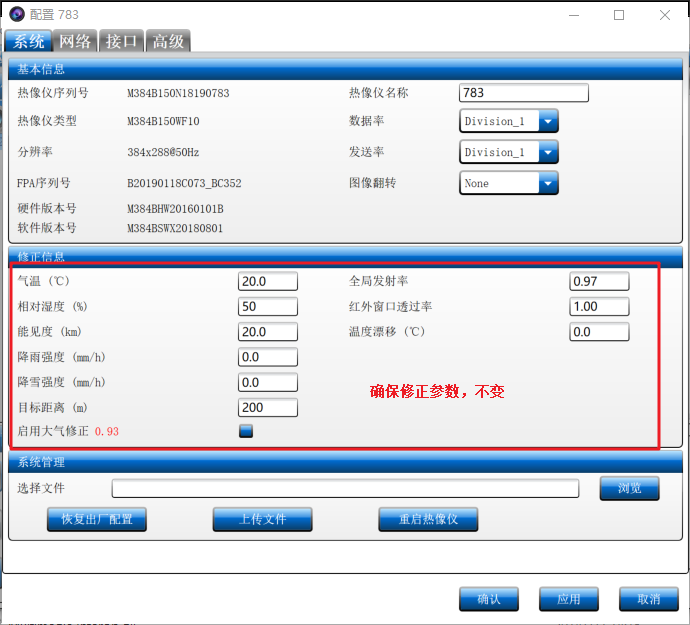Click the 应用 button

568,599
